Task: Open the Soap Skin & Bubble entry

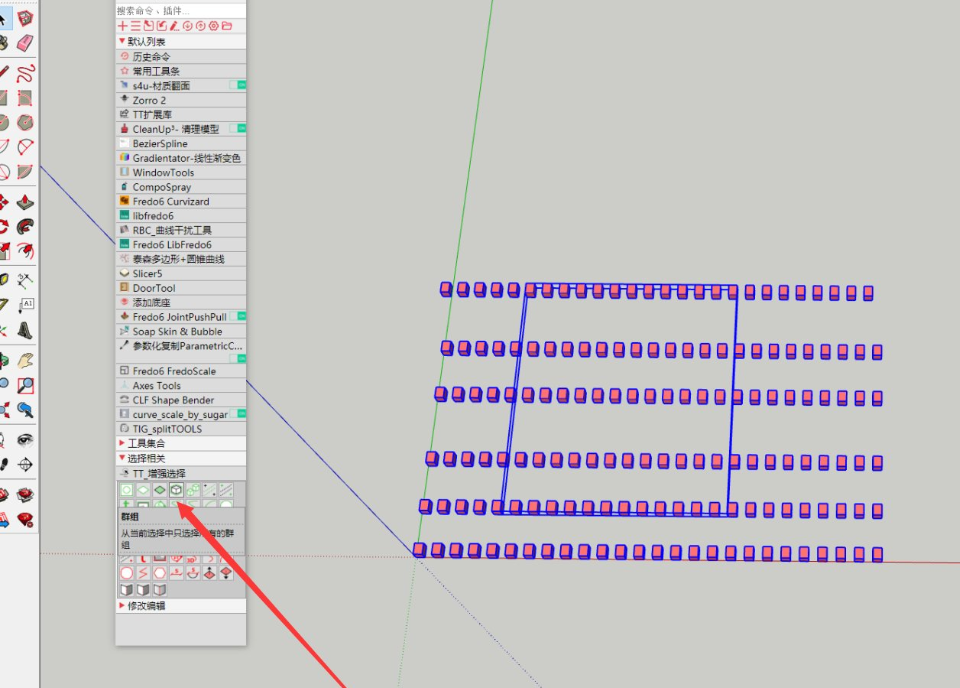Action: point(181,331)
